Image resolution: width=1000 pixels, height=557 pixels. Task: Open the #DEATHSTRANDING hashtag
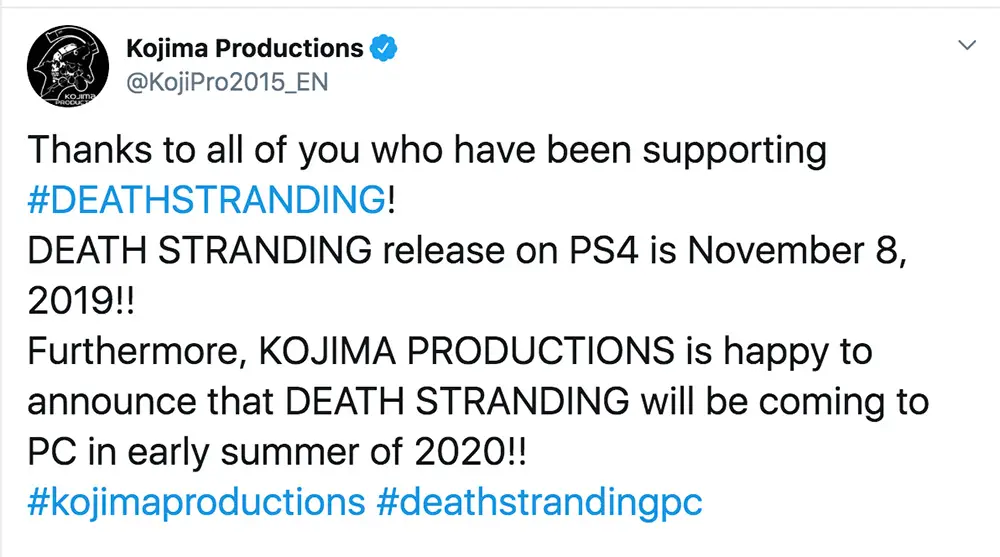(x=206, y=200)
